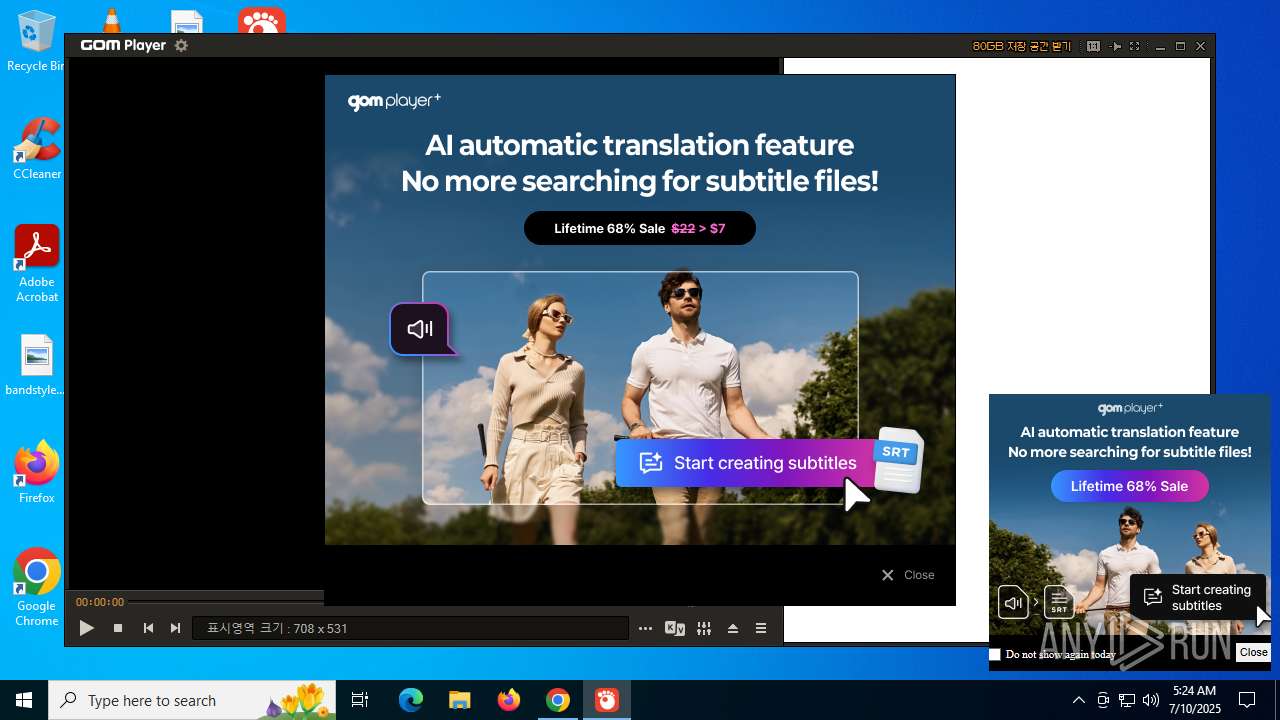Image resolution: width=1280 pixels, height=720 pixels.
Task: Click Start creating subtitles in large ad
Action: coord(746,463)
